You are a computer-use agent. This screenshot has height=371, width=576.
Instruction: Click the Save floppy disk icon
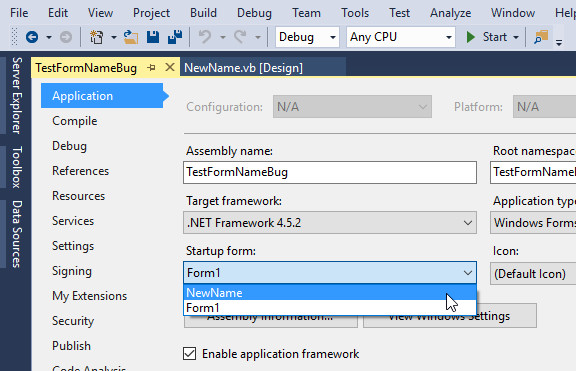pyautogui.click(x=152, y=37)
